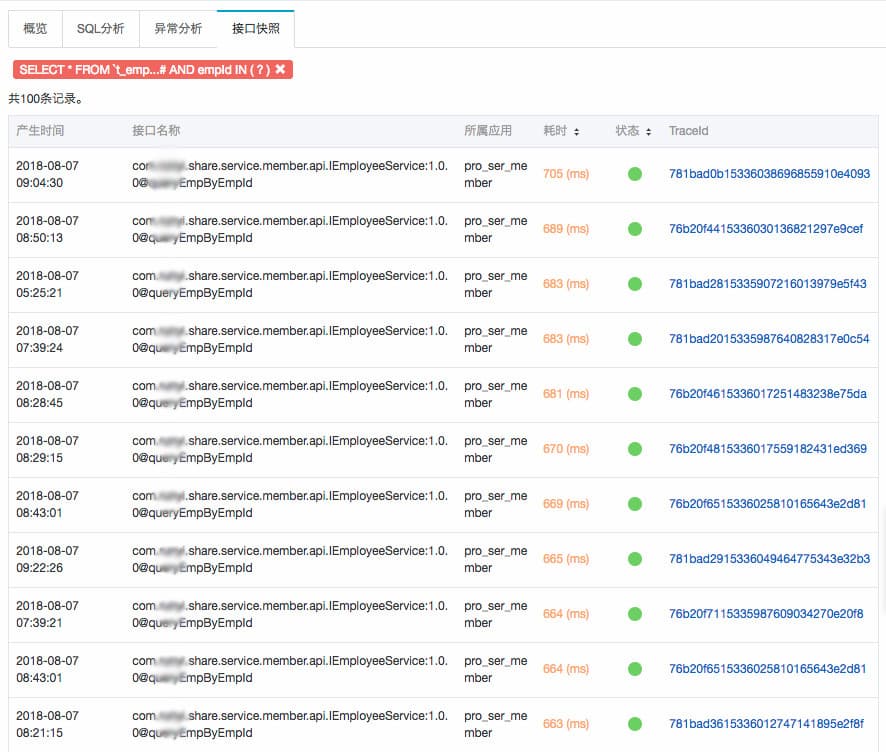Switch to the 概览 tab
This screenshot has width=886, height=752.
pyautogui.click(x=35, y=29)
